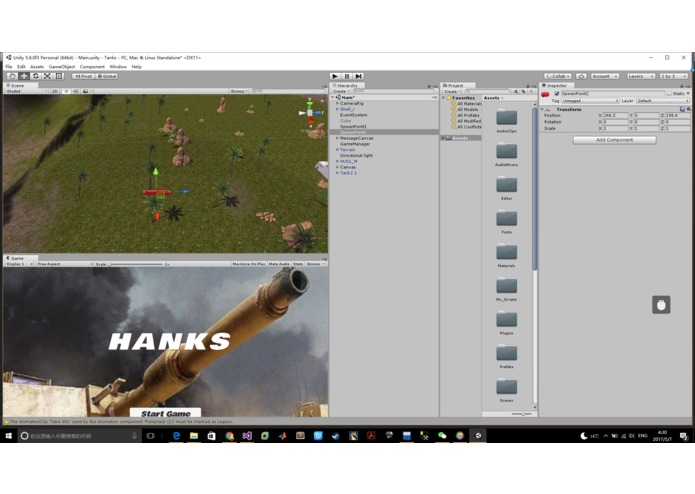Image resolution: width=695 pixels, height=494 pixels.
Task: Open the Materials folder in Assets
Action: pos(506,255)
